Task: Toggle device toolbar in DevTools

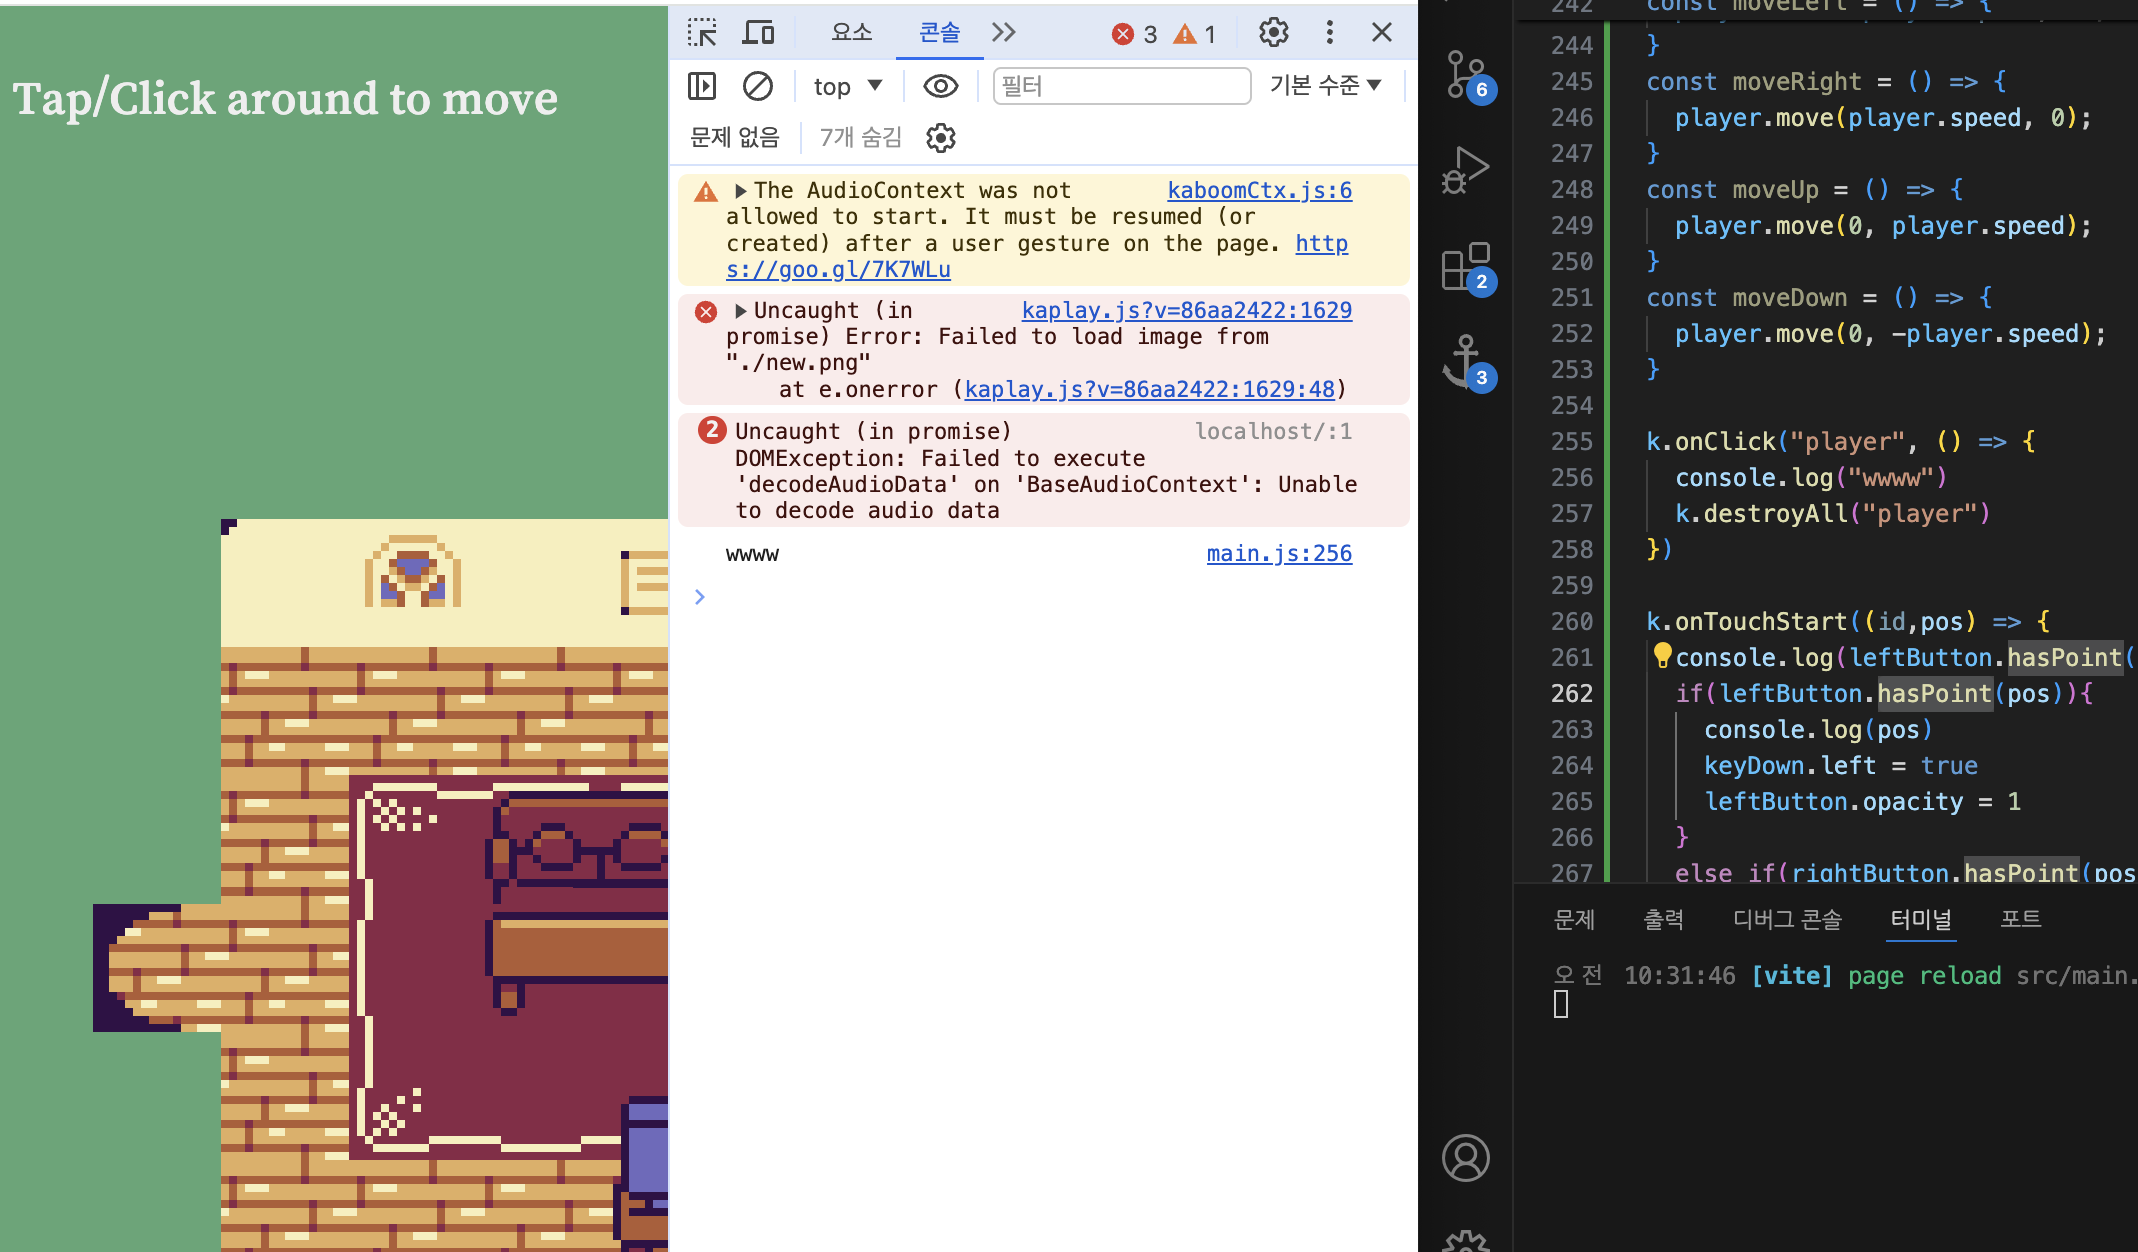Action: point(758,33)
